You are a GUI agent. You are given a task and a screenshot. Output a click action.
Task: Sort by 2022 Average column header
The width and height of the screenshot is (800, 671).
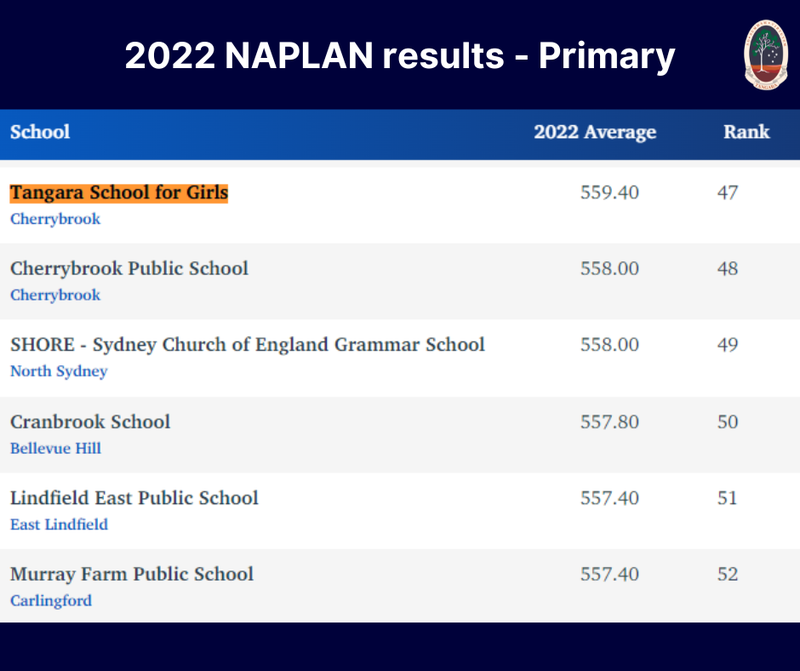(x=595, y=132)
